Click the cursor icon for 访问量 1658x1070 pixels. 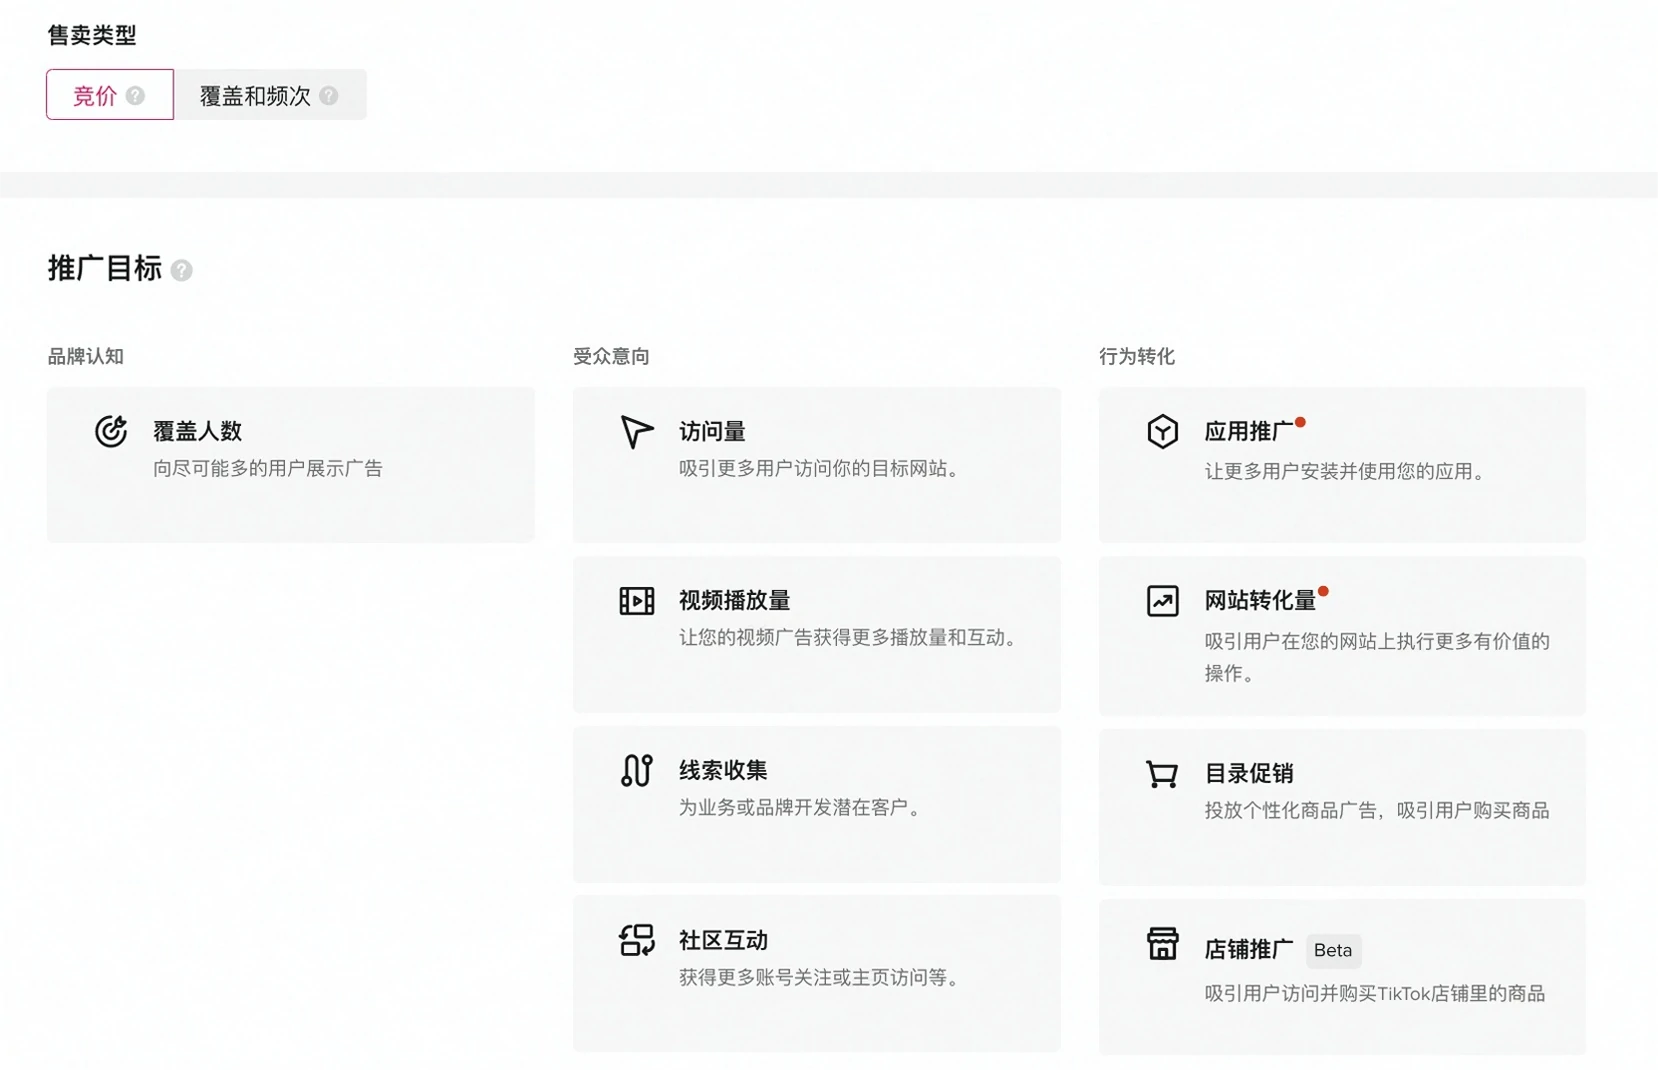click(636, 431)
